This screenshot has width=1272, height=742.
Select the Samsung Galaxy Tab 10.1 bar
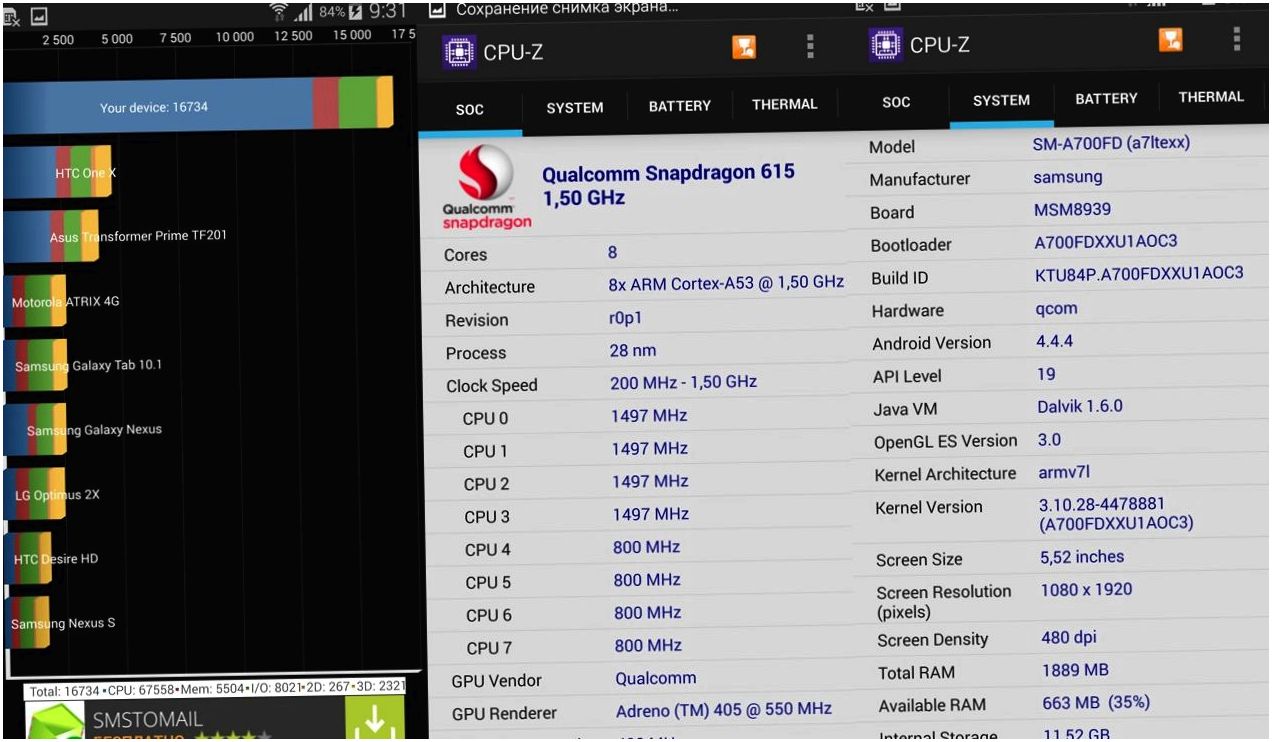[35, 365]
